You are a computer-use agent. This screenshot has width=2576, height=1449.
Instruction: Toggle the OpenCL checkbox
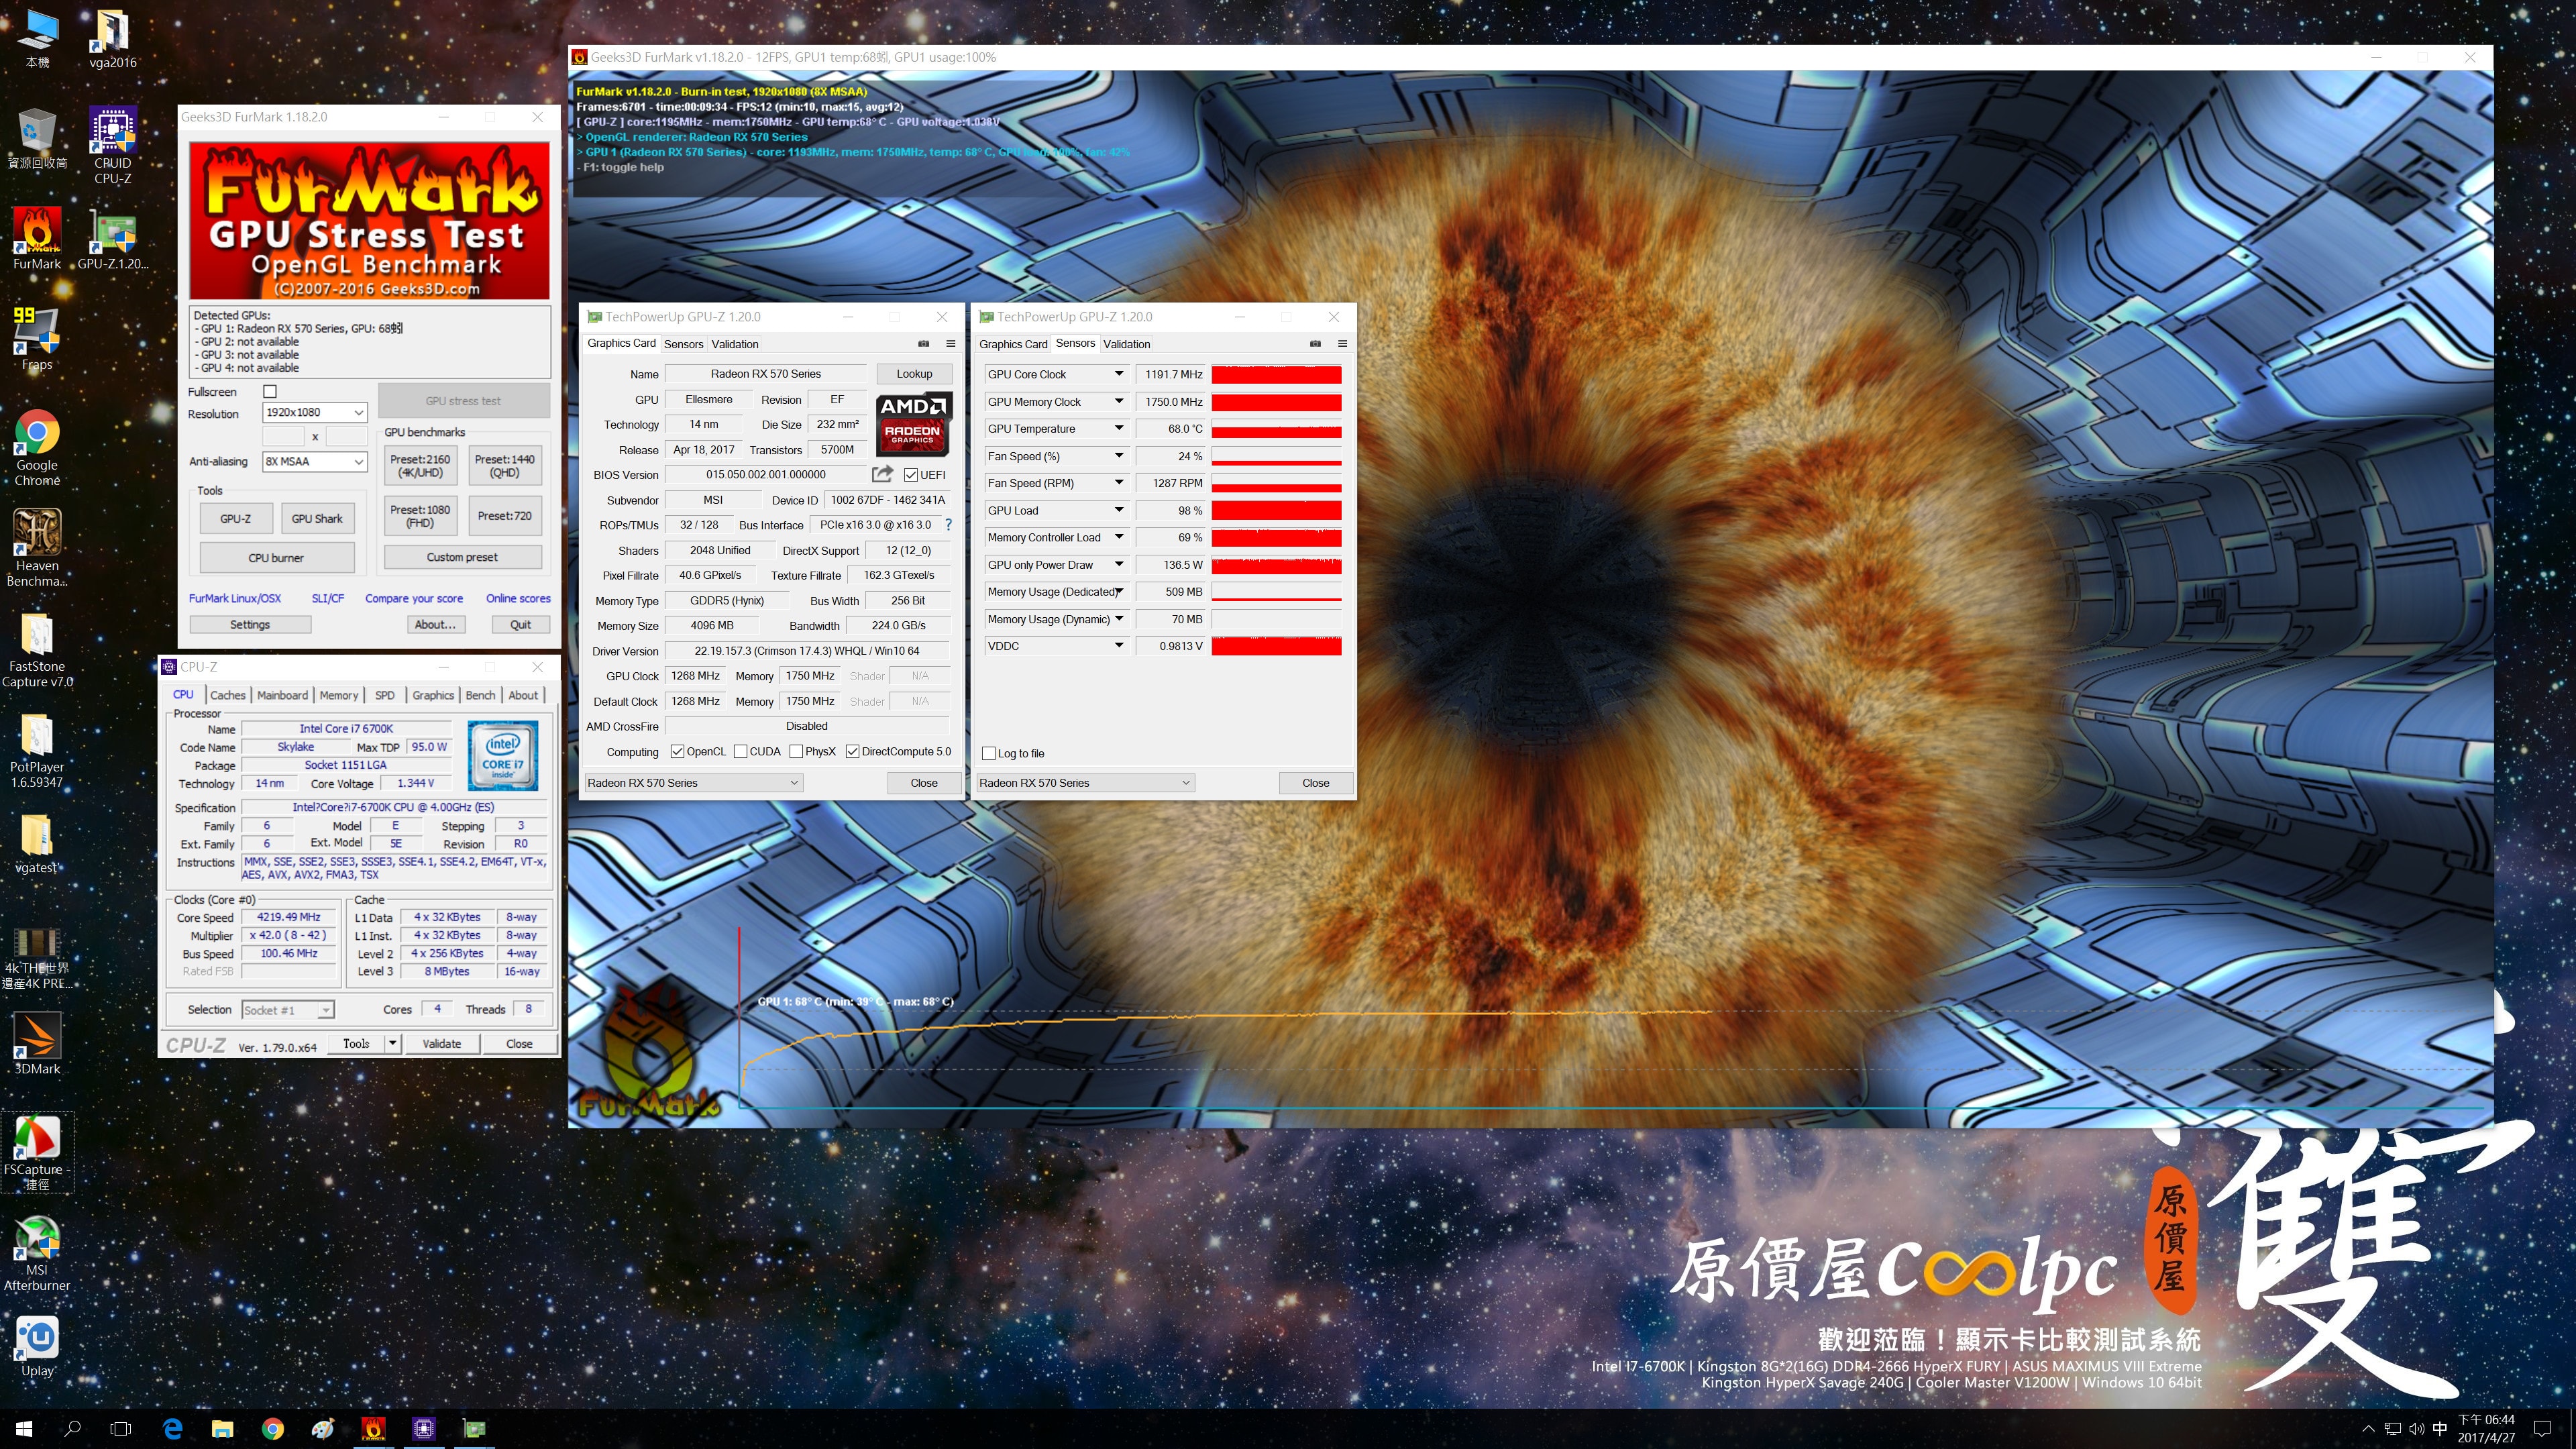click(677, 751)
